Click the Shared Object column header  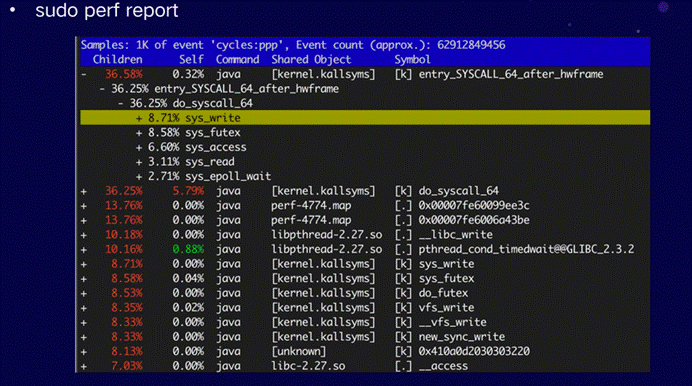(x=311, y=60)
